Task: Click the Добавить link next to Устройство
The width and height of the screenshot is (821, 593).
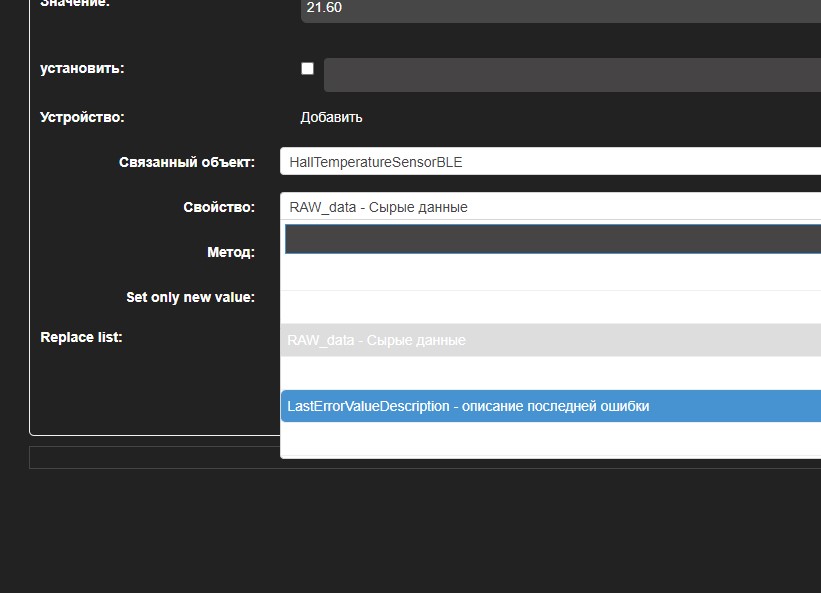Action: pyautogui.click(x=331, y=117)
